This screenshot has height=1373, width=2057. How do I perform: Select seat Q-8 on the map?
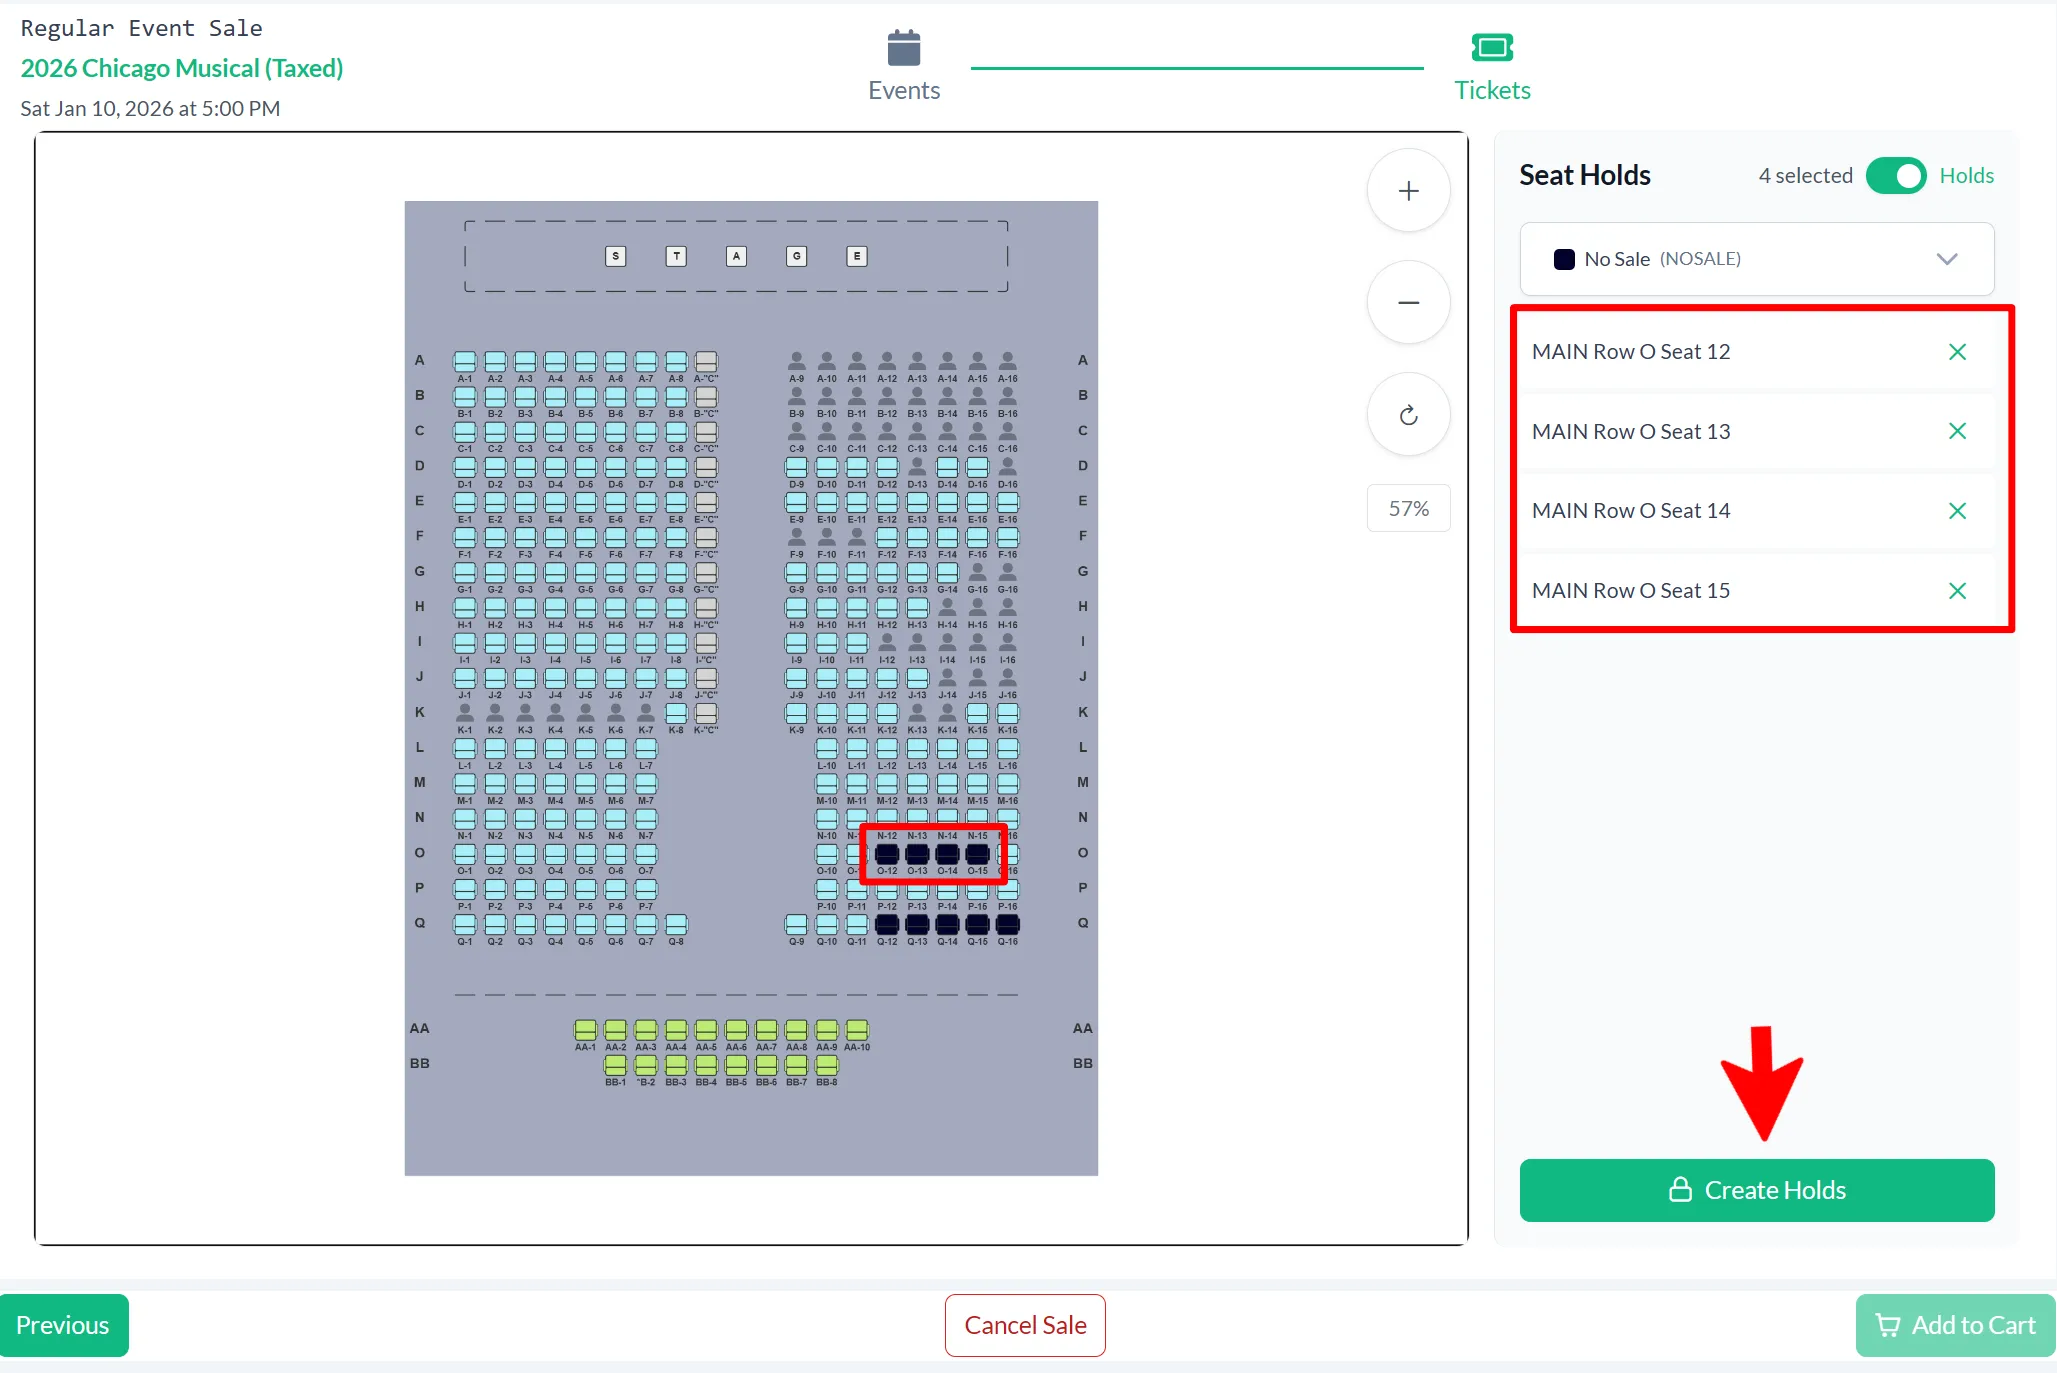[x=676, y=924]
